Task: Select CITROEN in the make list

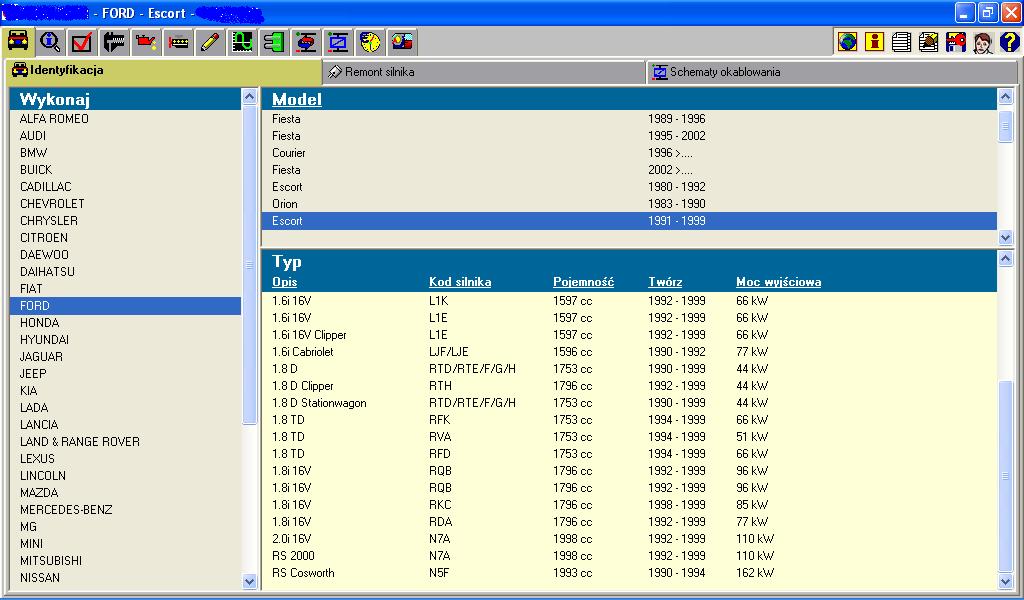Action: point(125,238)
